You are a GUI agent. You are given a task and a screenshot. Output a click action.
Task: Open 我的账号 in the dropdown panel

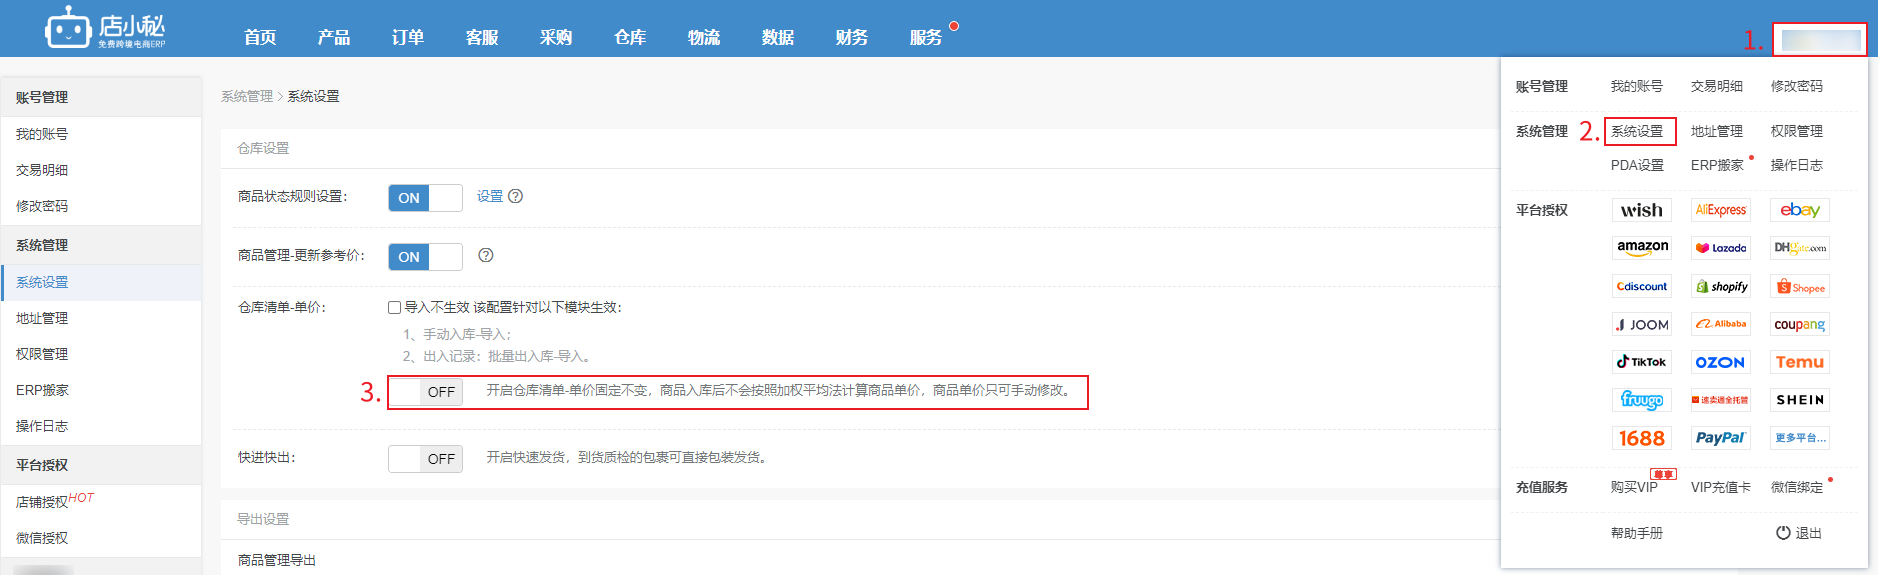[x=1637, y=86]
